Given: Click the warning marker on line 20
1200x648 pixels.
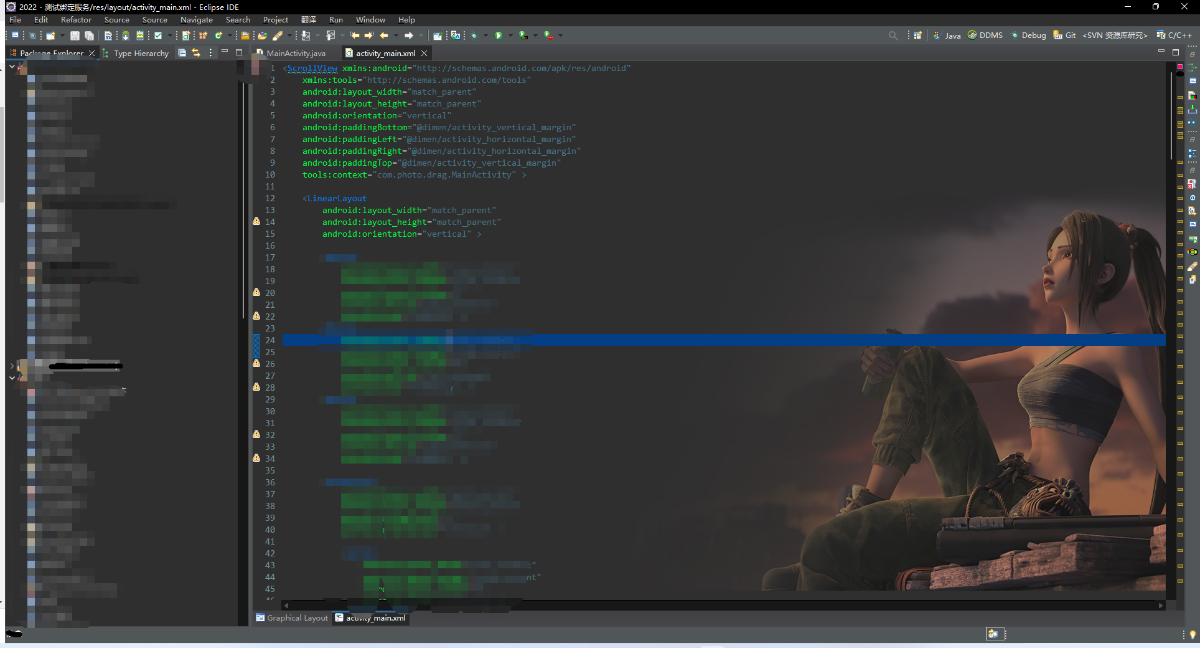Looking at the screenshot, I should 256,293.
